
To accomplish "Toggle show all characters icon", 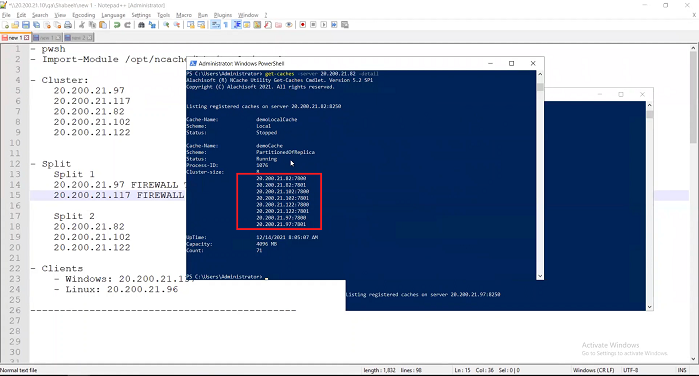I will 226,25.
